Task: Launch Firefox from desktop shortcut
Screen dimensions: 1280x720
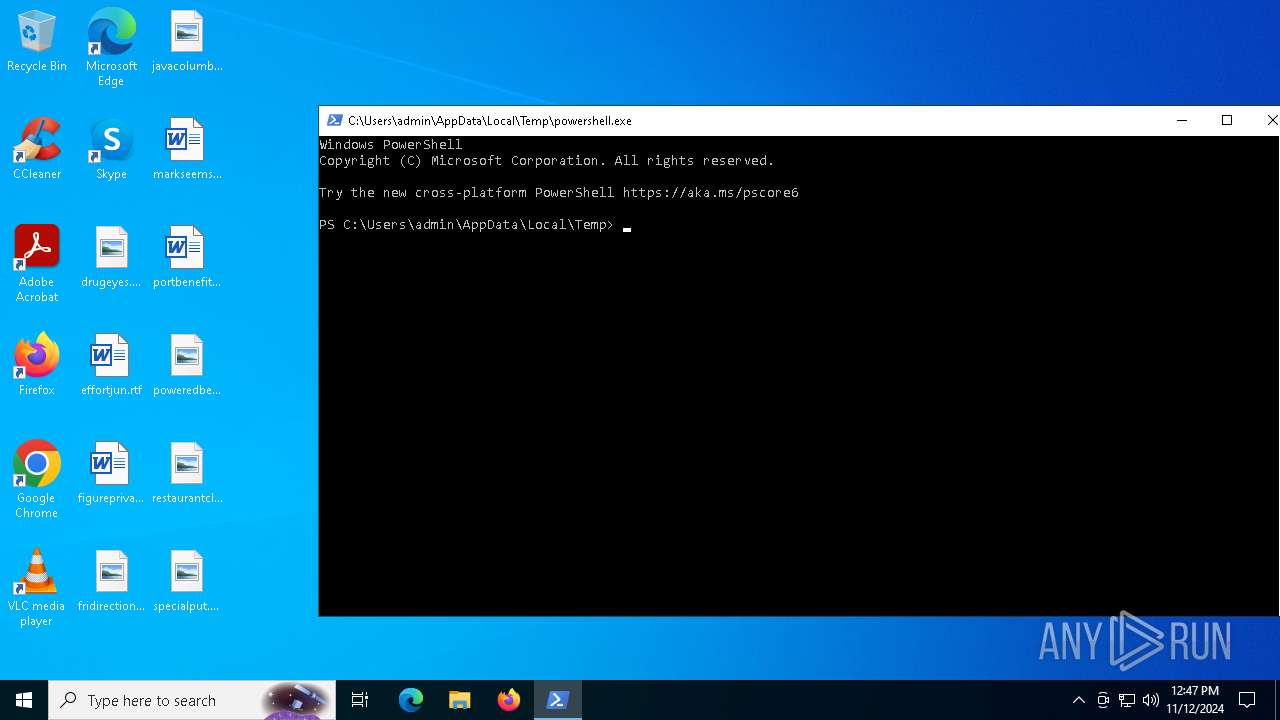Action: click(37, 366)
